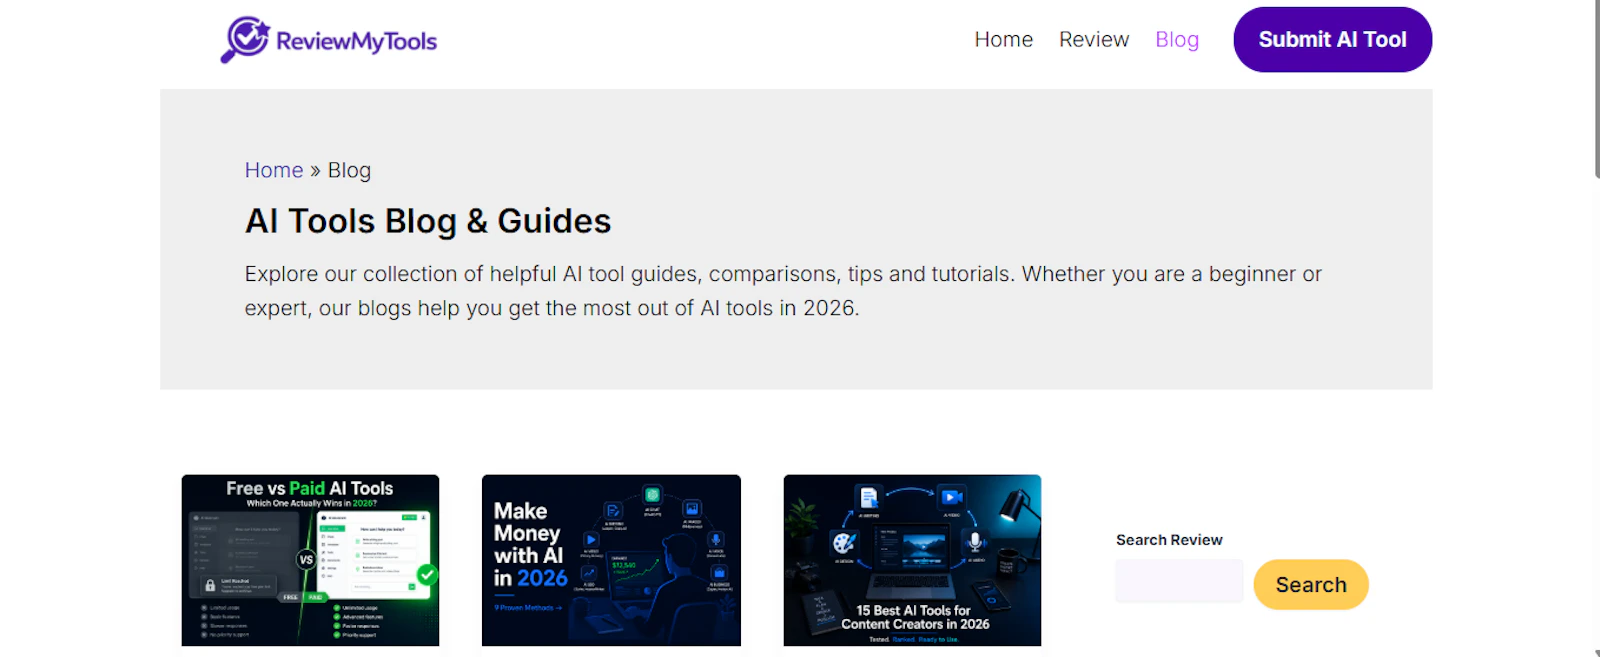Click the ReviewMyTools logo
The height and width of the screenshot is (657, 1600).
[x=329, y=40]
